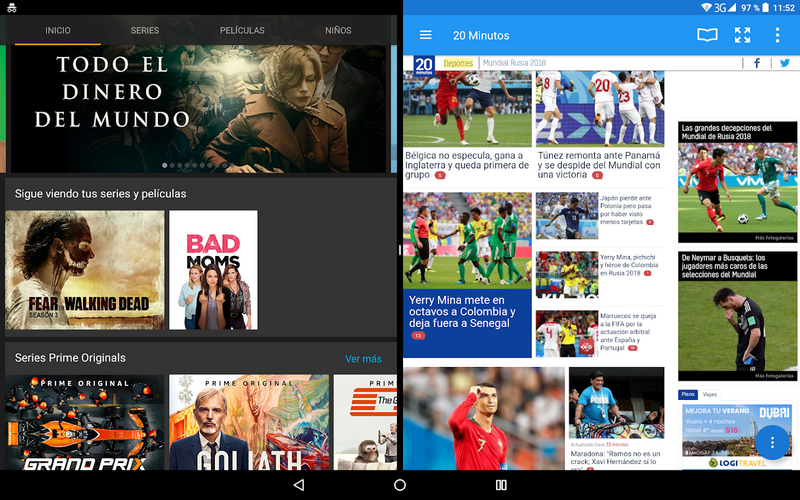Open De Neymar a Busquets gallery

(x=737, y=316)
